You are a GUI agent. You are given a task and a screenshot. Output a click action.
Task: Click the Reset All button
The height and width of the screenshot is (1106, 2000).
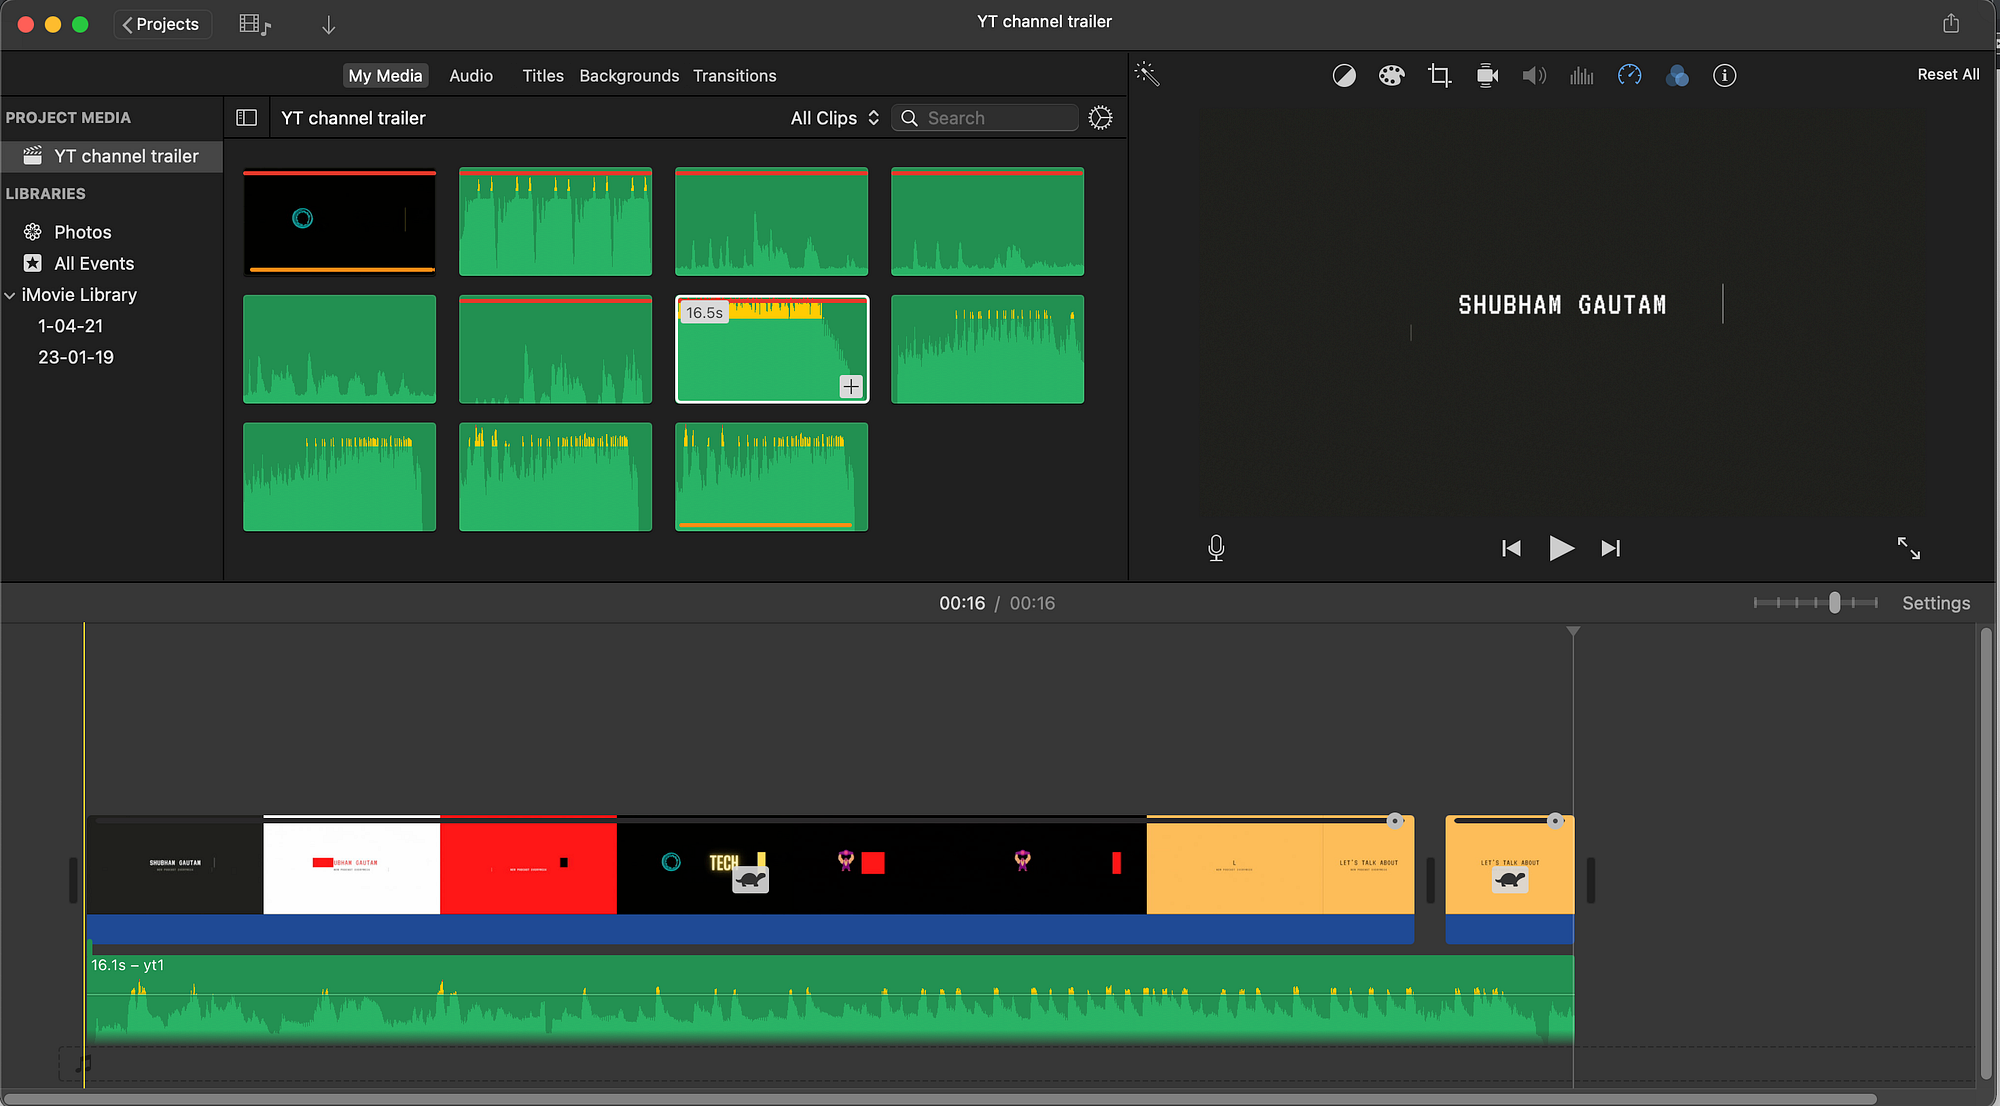[1947, 75]
